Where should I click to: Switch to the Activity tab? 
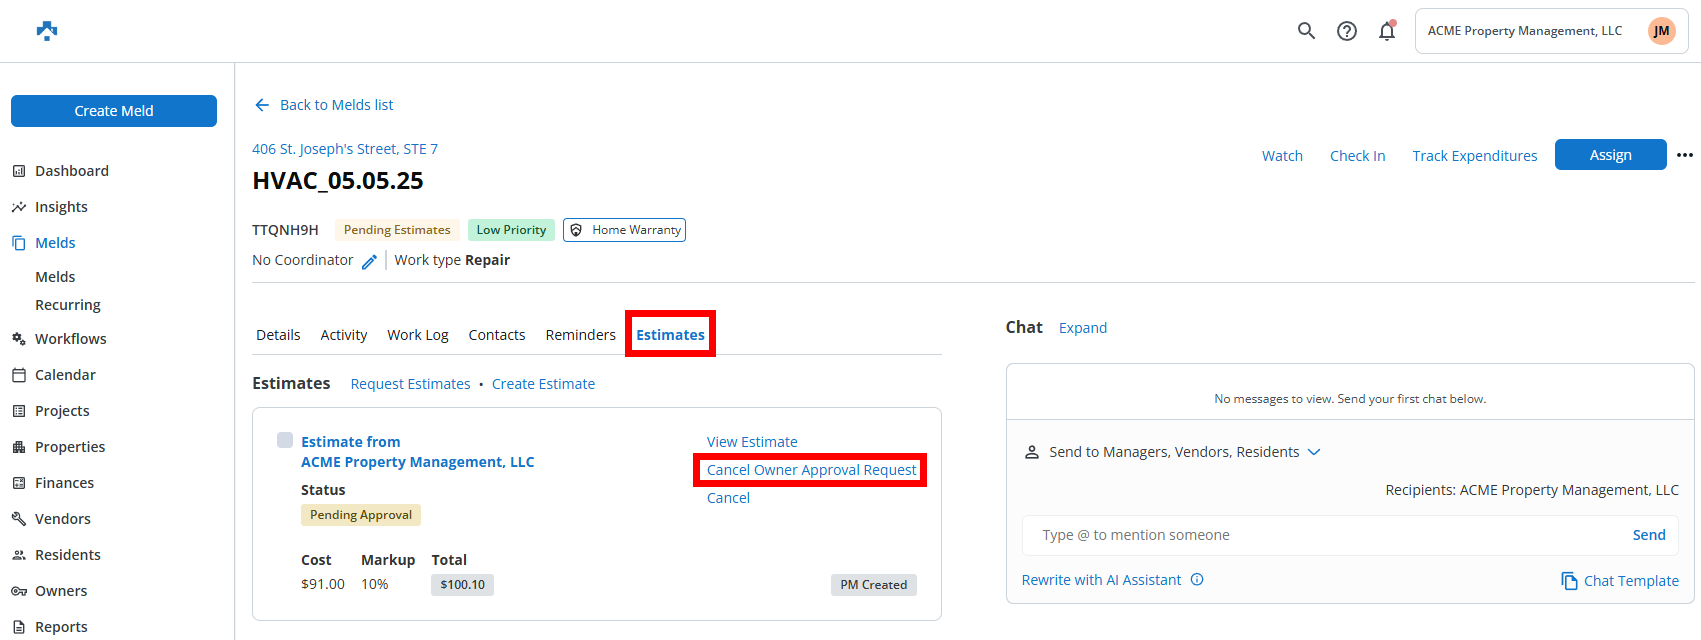click(x=343, y=335)
